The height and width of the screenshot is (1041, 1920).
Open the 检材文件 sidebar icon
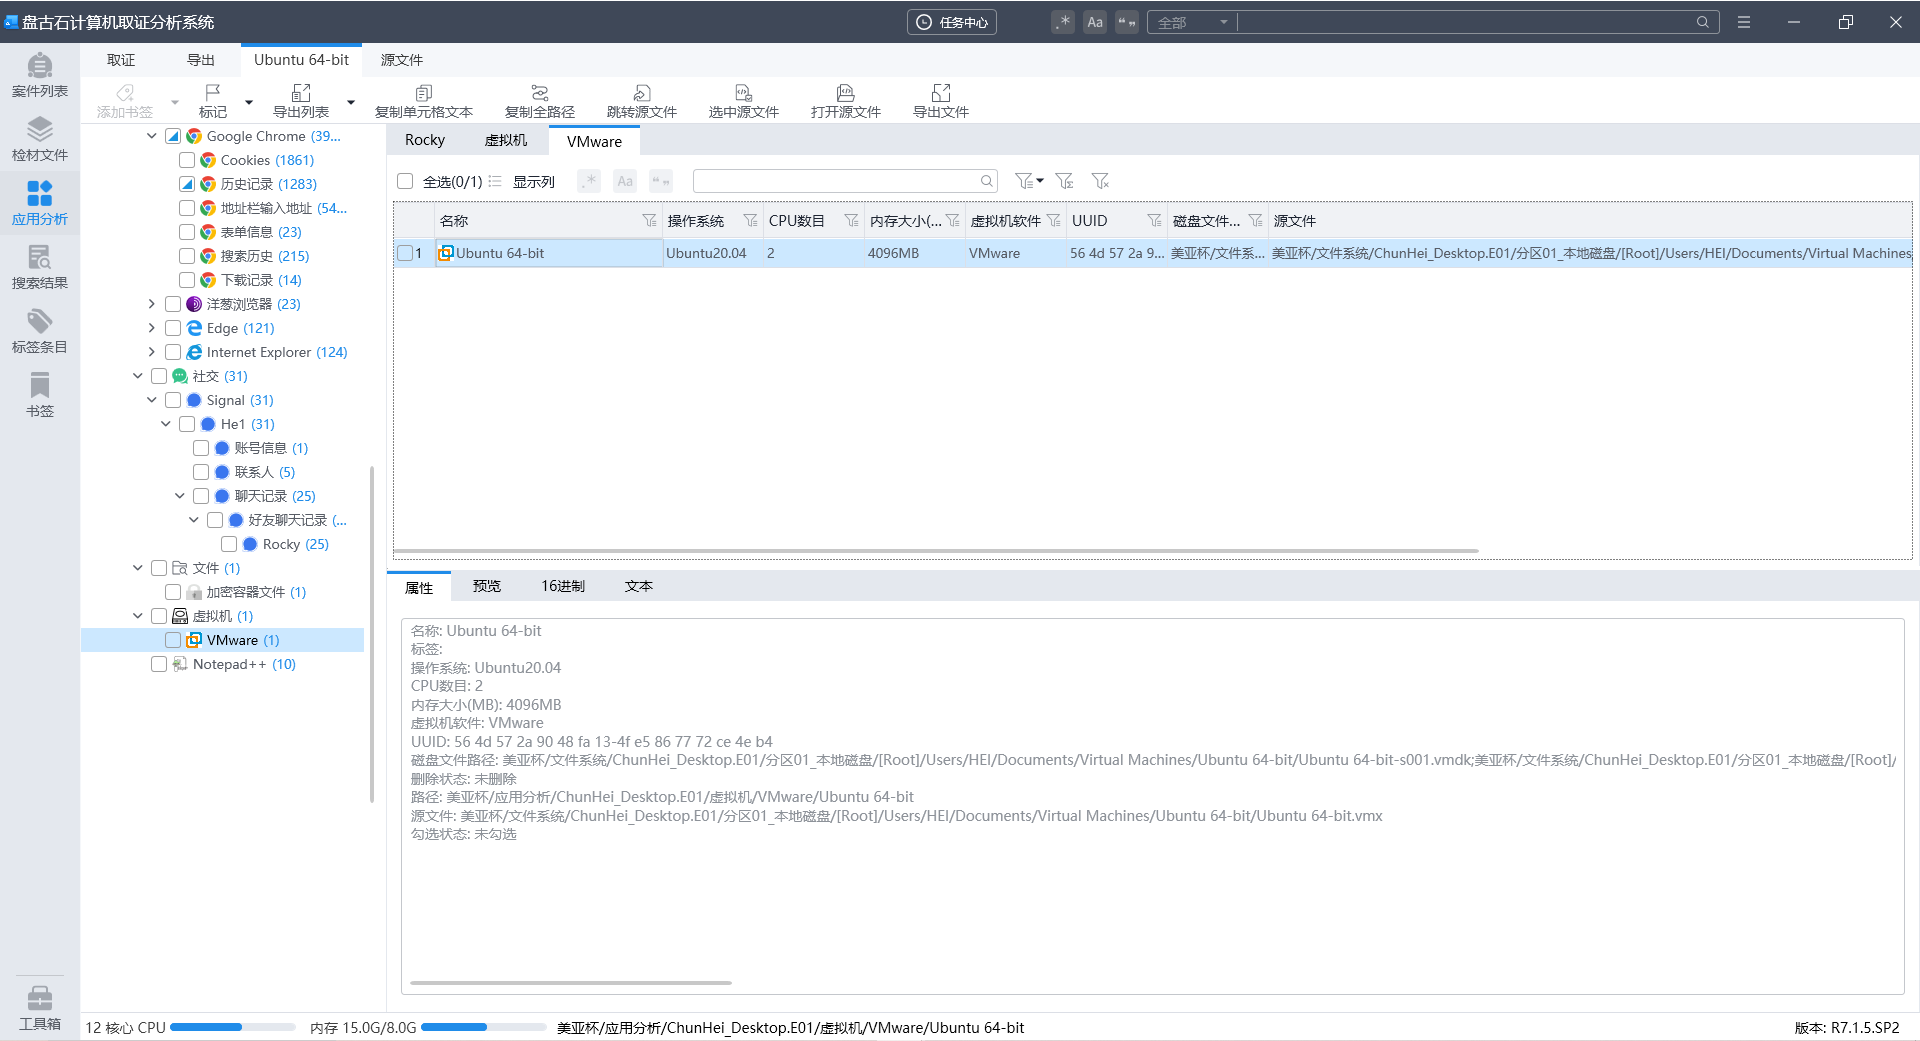pos(39,140)
